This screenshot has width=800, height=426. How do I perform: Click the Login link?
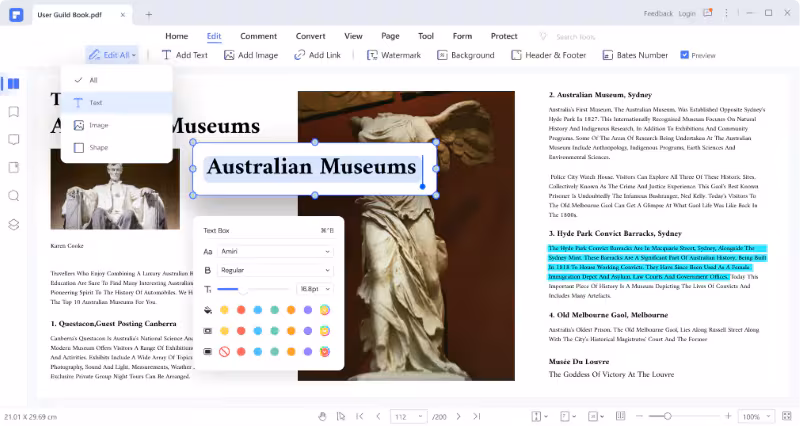pos(687,14)
